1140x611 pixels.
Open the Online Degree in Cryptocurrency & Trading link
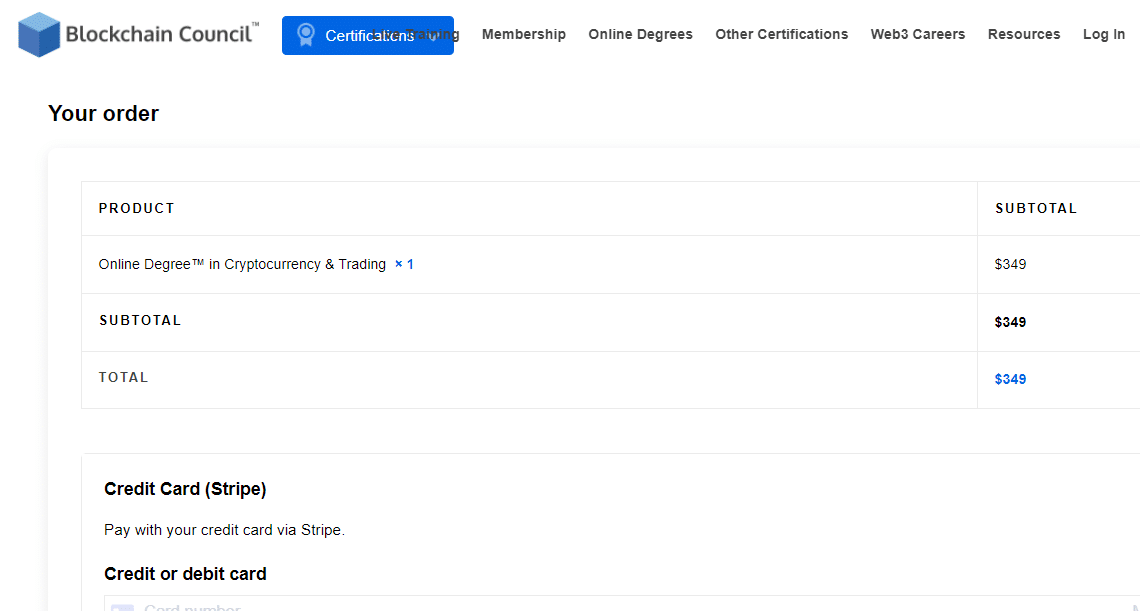241,264
